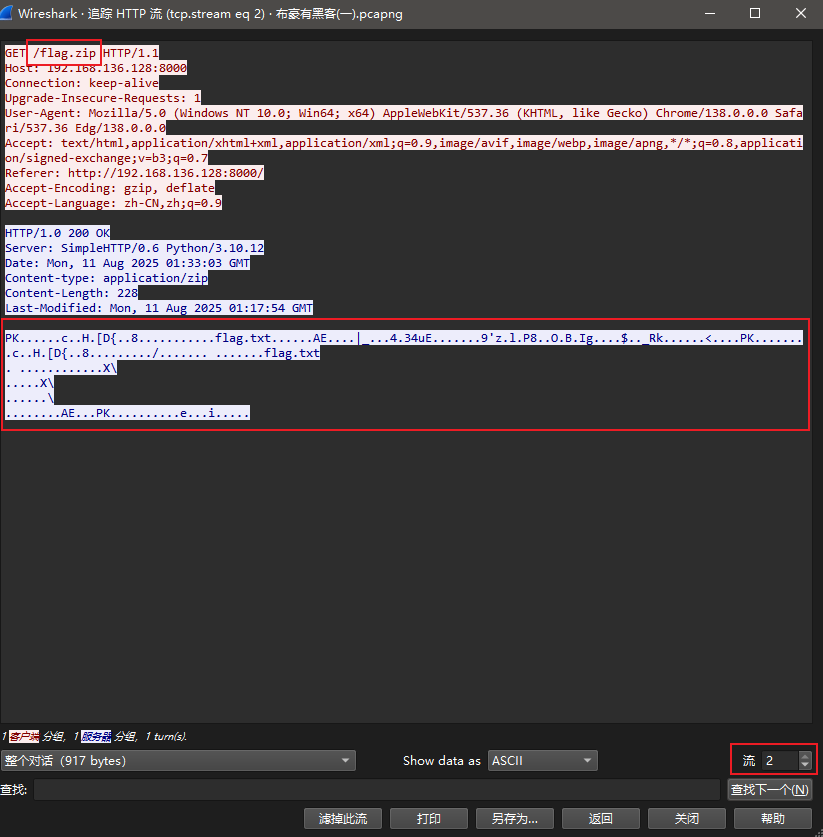
Task: Close the window with the X icon
Action: coord(801,13)
